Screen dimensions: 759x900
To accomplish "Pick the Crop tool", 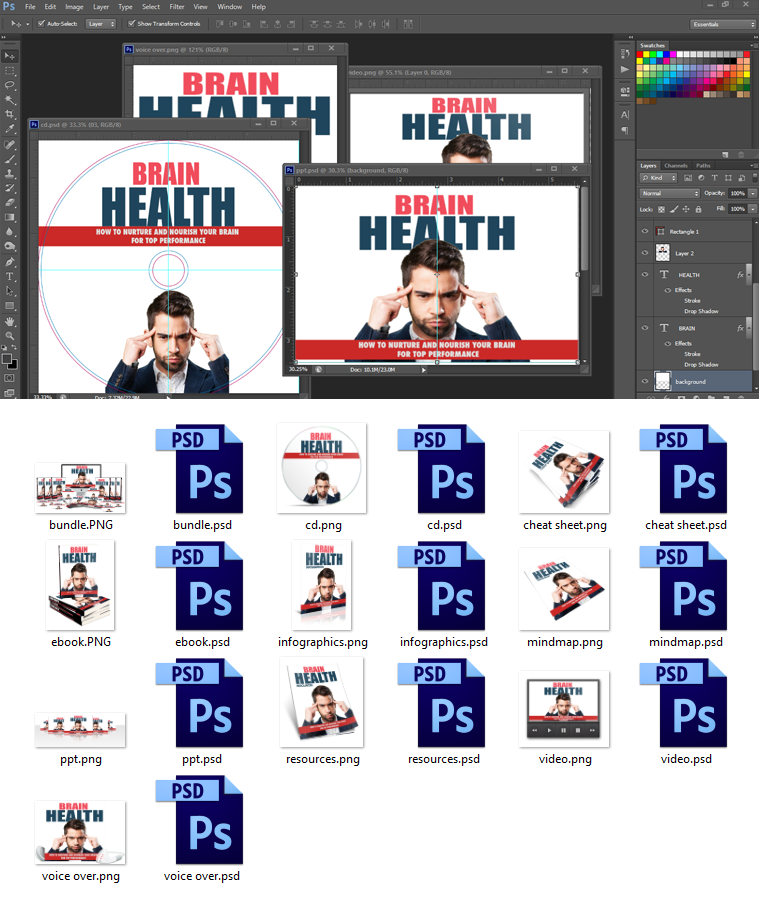I will (x=10, y=114).
